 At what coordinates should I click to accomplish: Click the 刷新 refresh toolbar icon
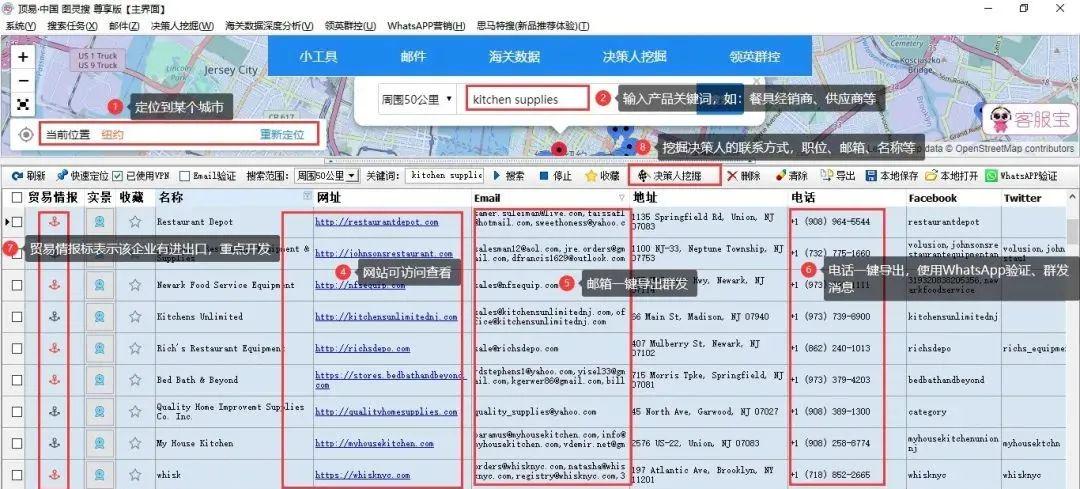(x=17, y=176)
